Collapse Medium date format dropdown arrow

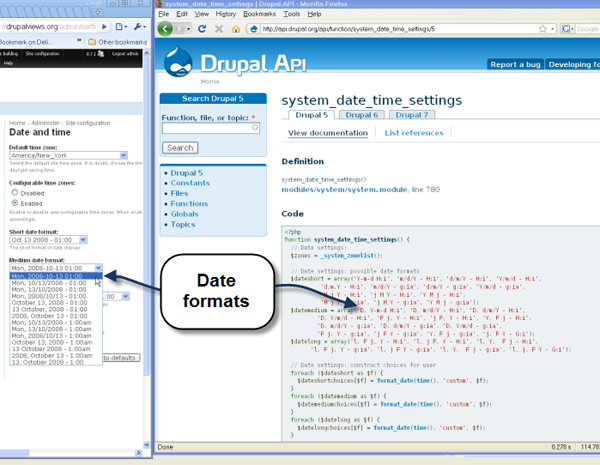98,268
